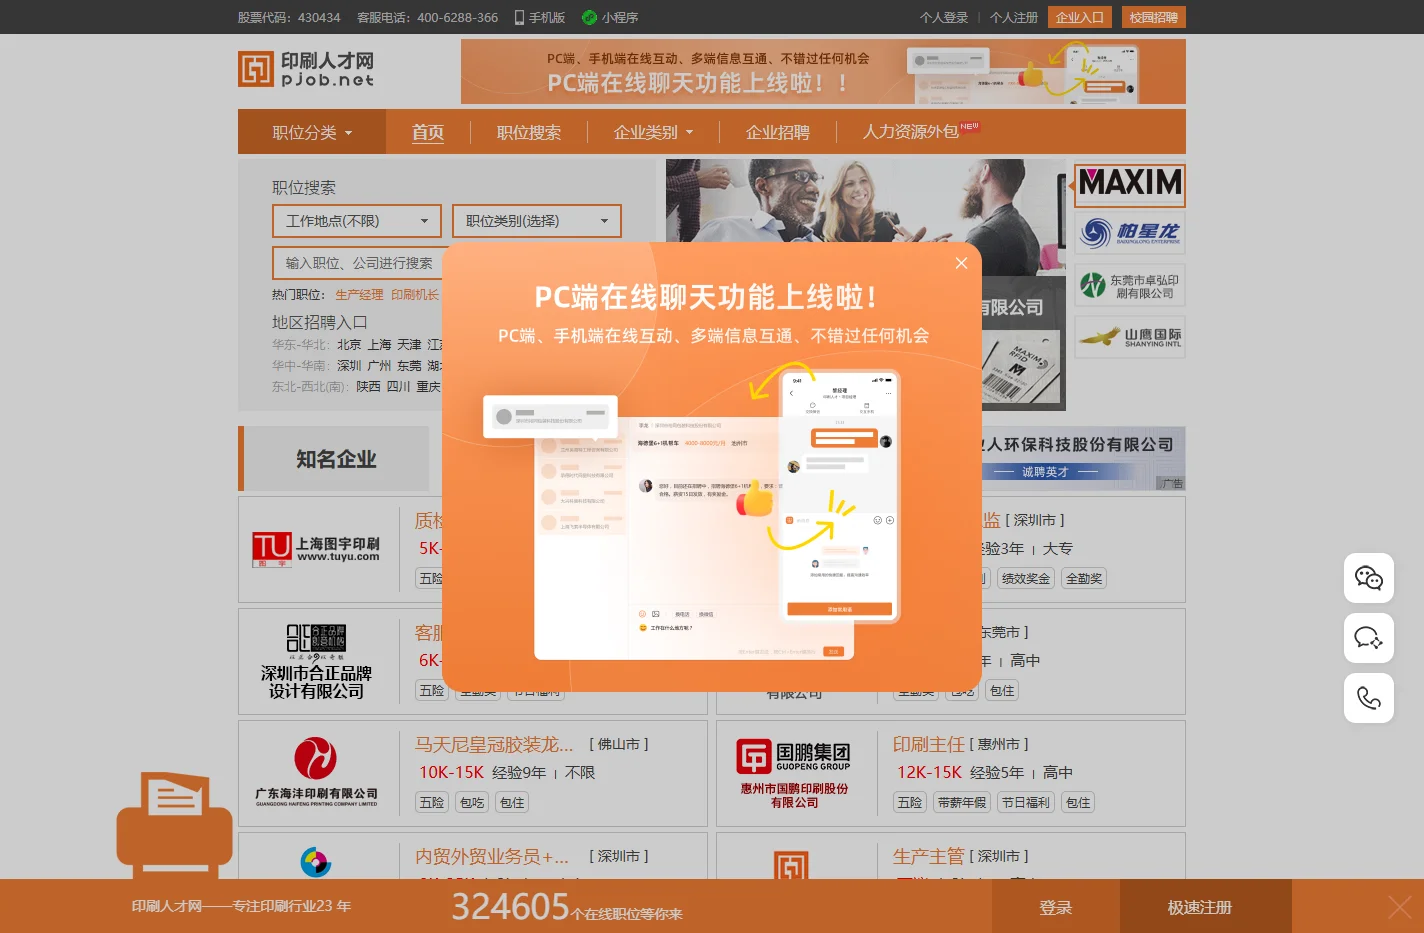
Task: Choose the 四川 region link
Action: point(398,386)
